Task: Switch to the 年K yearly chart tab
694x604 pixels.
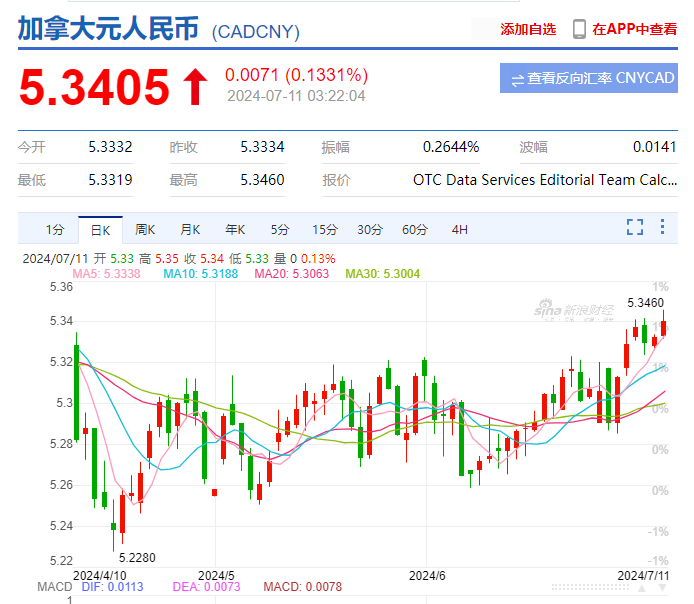Action: (x=235, y=230)
